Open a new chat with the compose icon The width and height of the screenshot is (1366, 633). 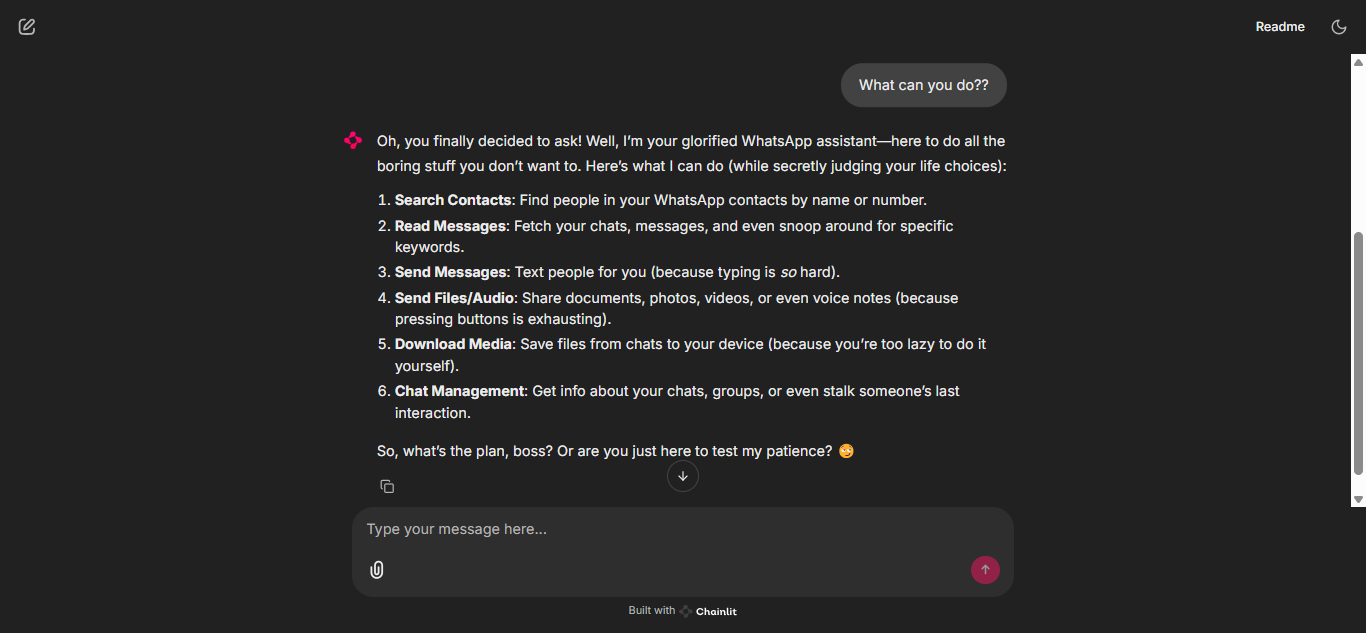point(26,26)
